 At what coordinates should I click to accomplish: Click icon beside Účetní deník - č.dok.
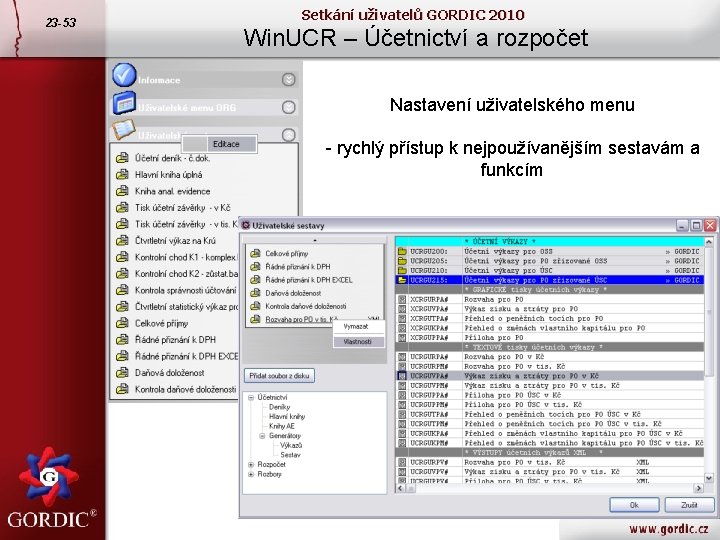pos(122,158)
